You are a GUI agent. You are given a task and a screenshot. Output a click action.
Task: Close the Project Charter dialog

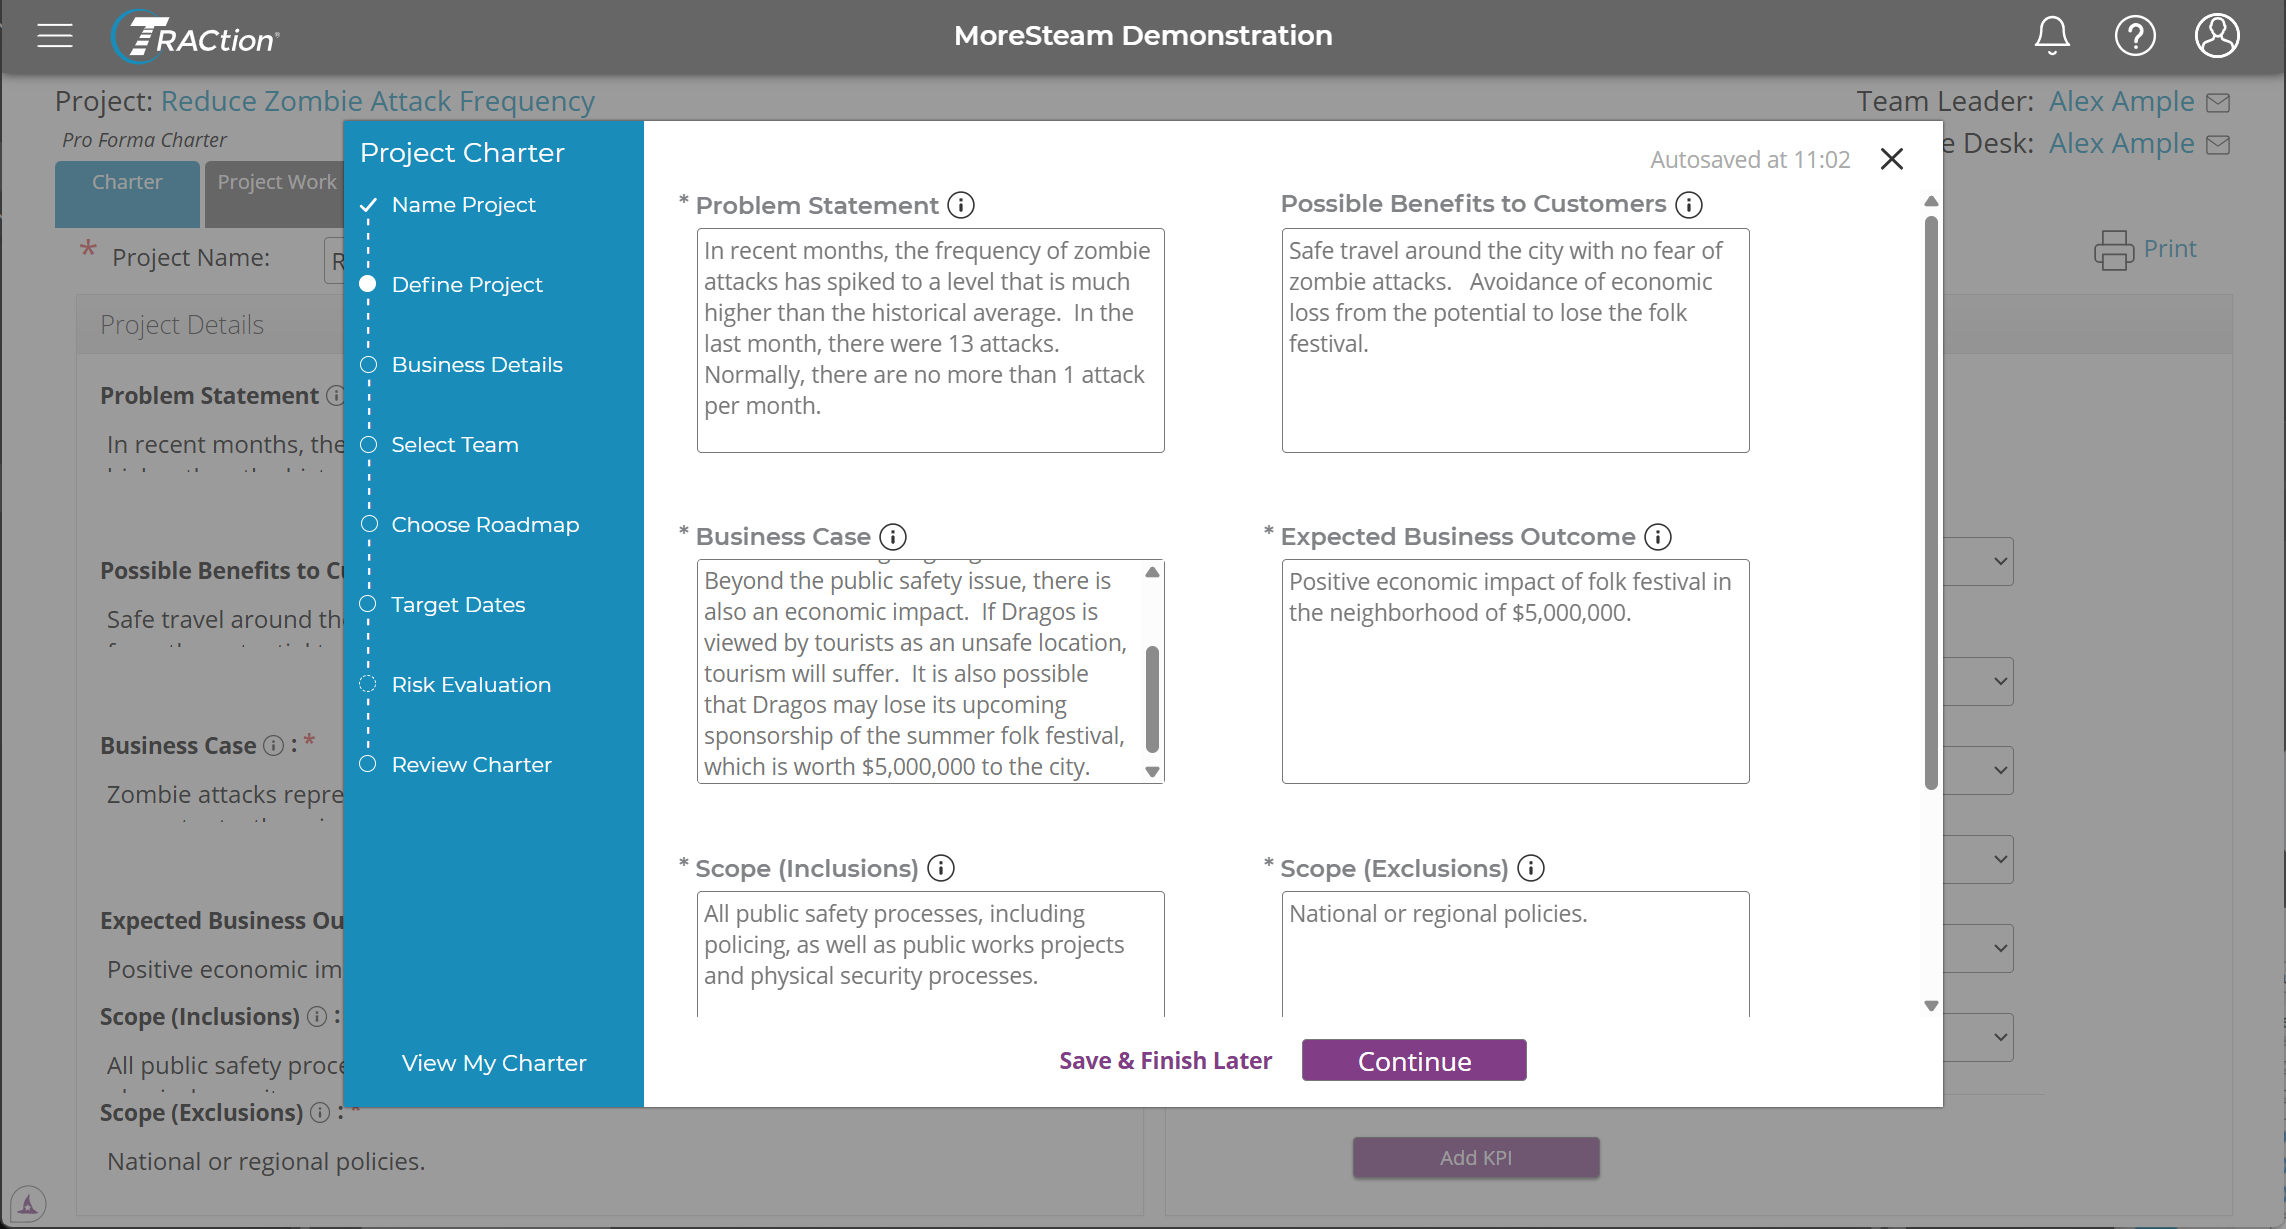coord(1891,159)
